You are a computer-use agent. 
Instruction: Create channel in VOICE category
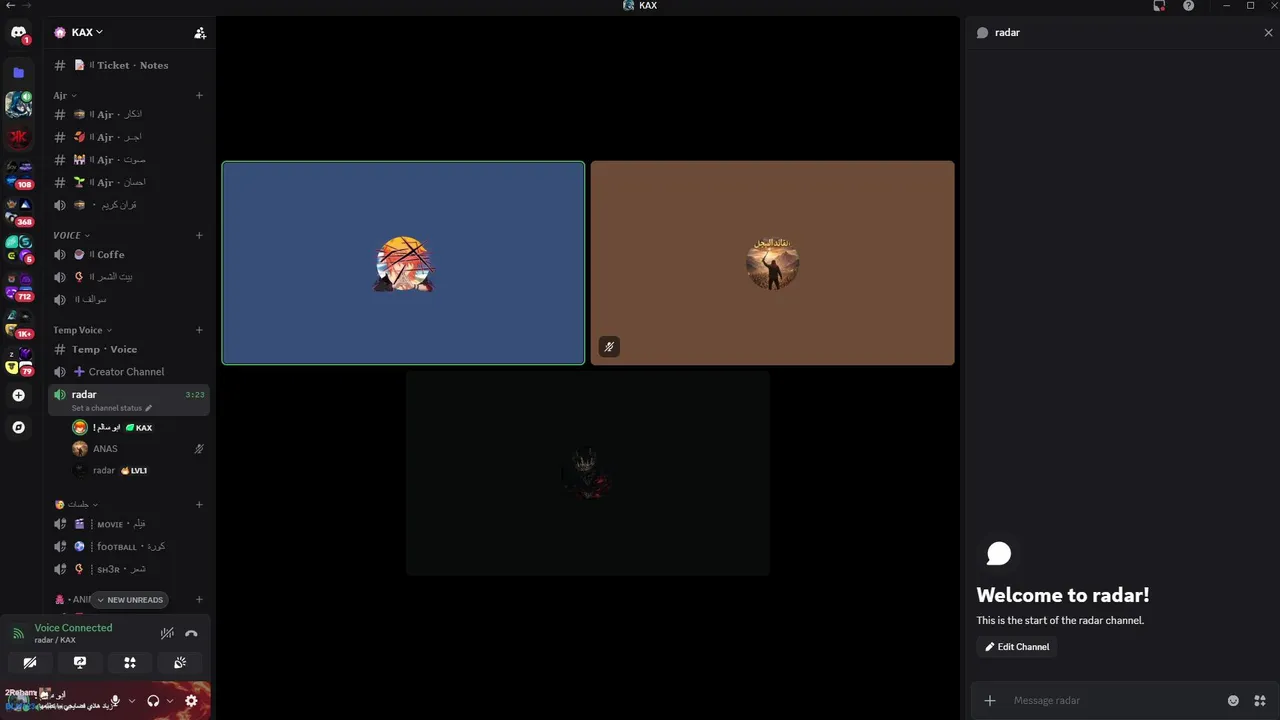click(x=199, y=235)
